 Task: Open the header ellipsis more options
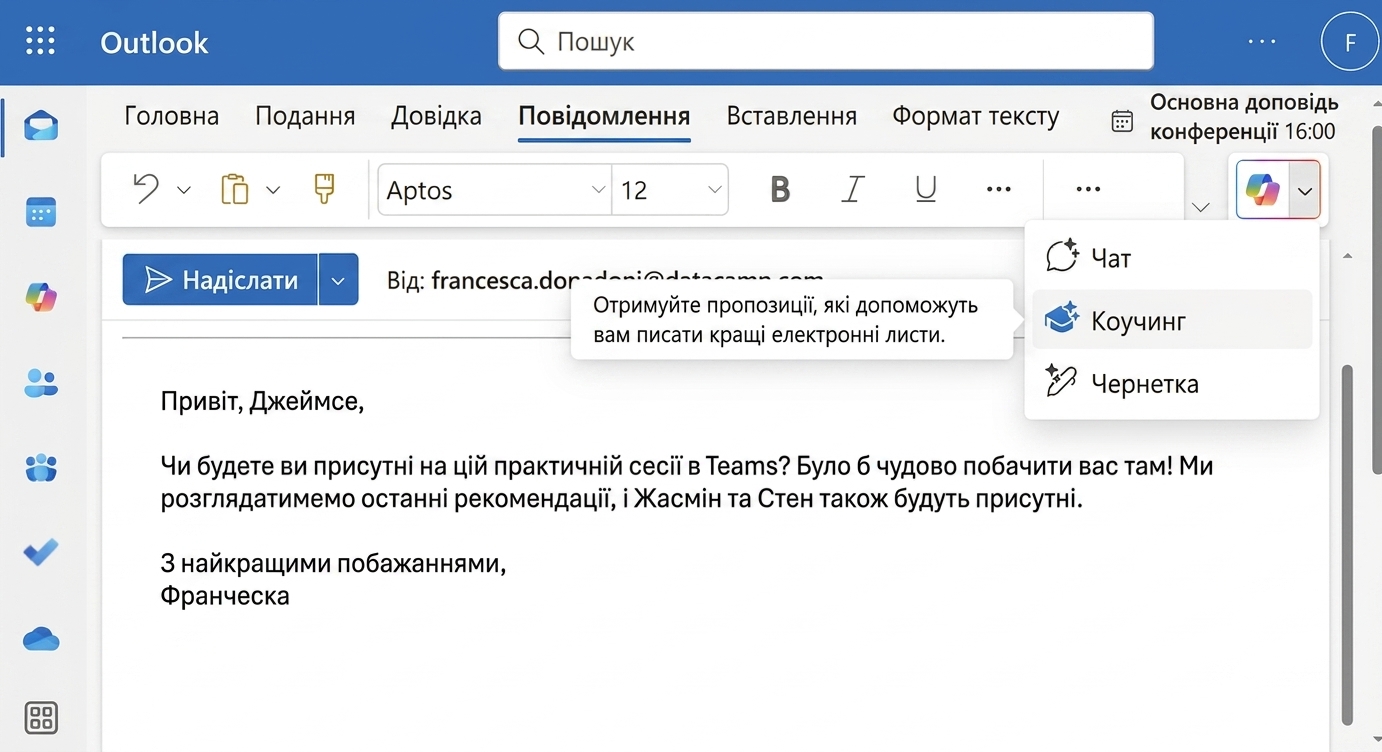[1262, 42]
